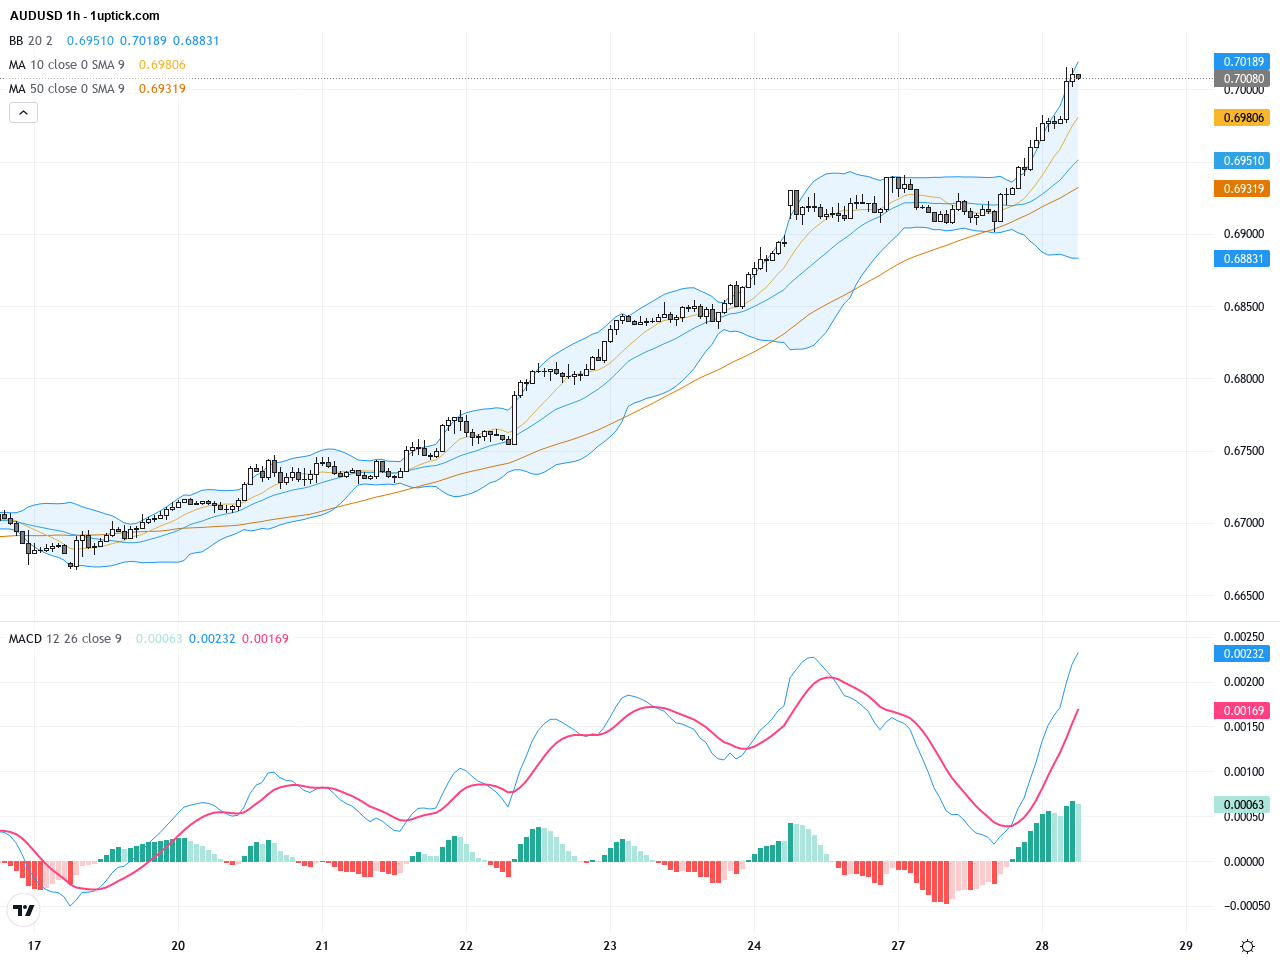This screenshot has width=1280, height=960.
Task: Click the orange 0.69319 MA 50 price label
Action: pos(1242,189)
